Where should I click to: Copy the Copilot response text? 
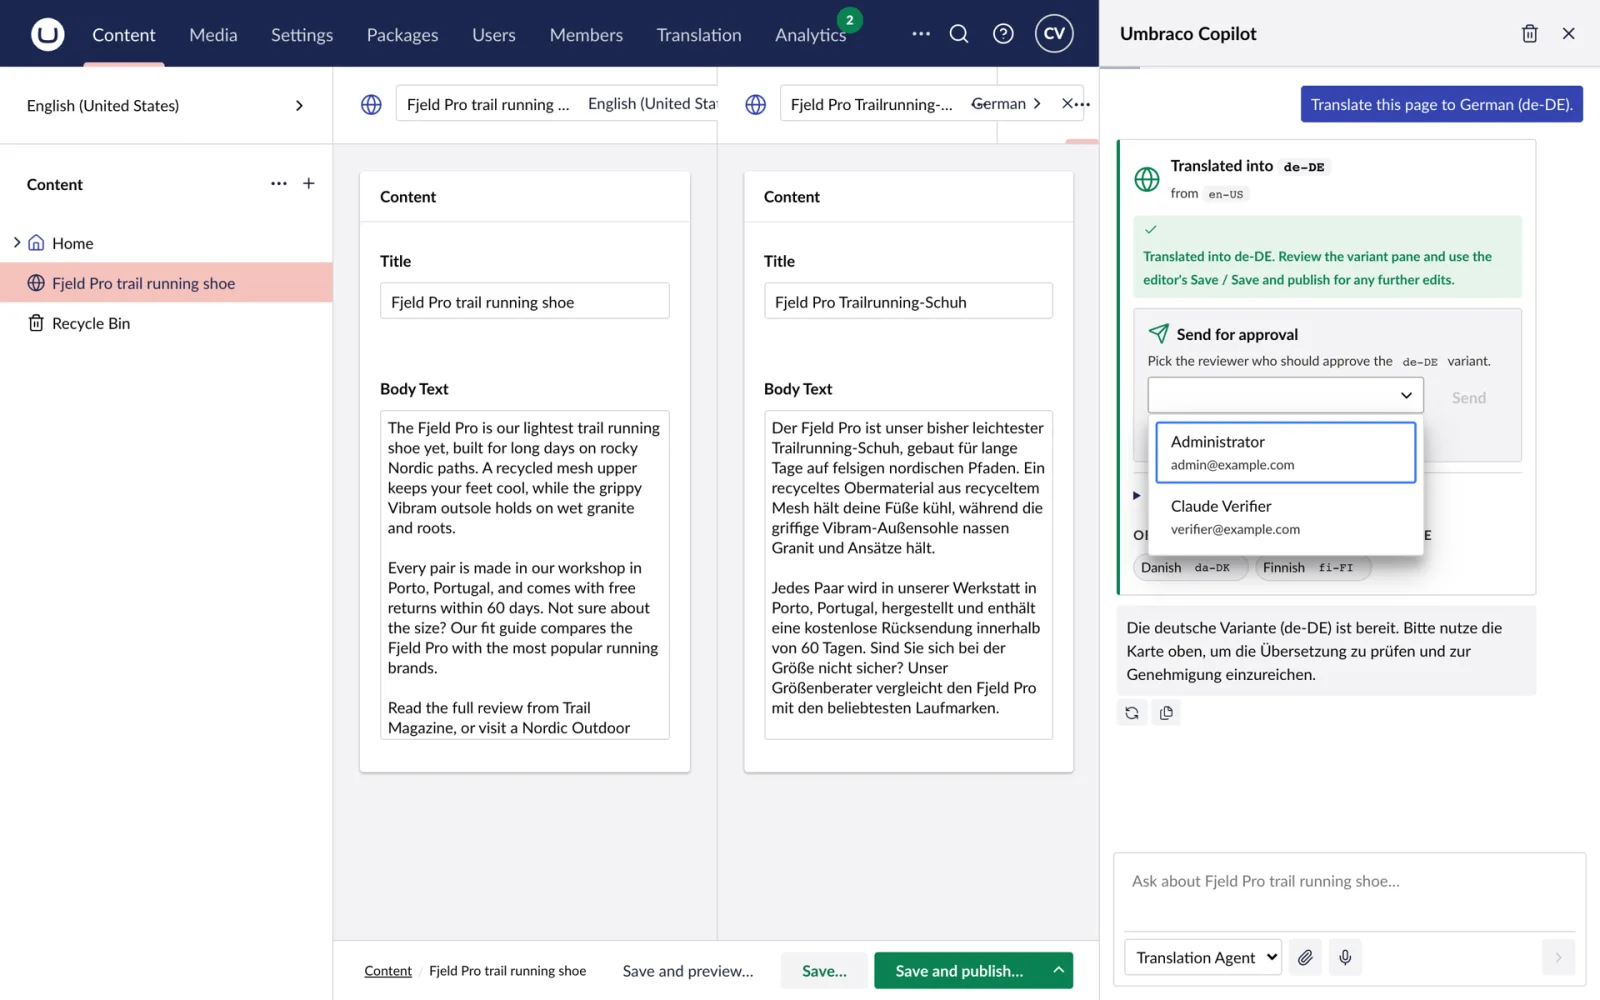pos(1166,713)
